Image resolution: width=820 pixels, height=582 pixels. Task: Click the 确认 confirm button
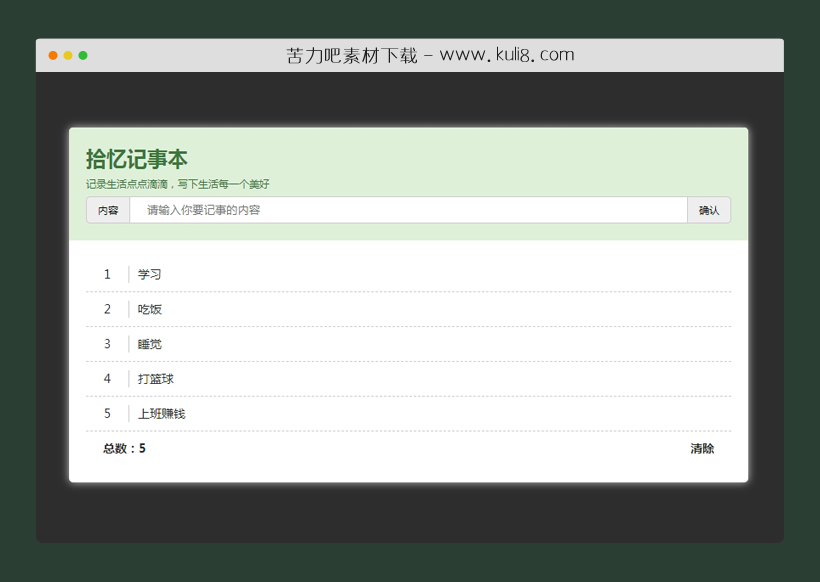[x=709, y=210]
